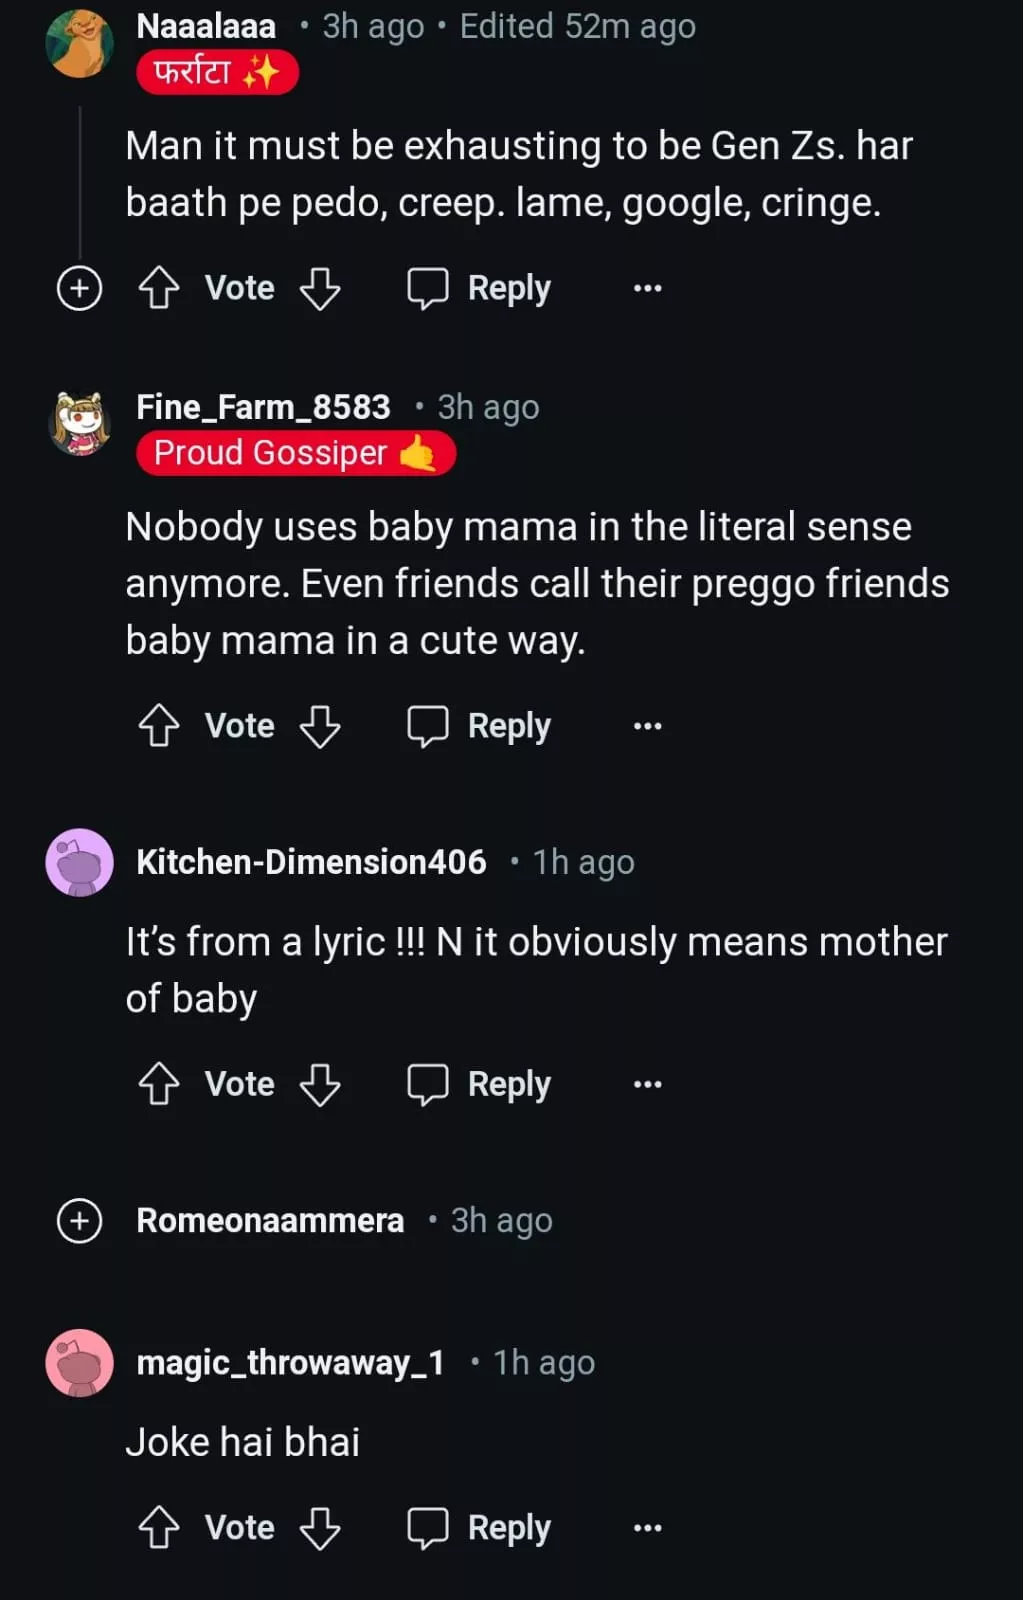Downvote Kitchen-Dimension406's comment

(320, 1084)
